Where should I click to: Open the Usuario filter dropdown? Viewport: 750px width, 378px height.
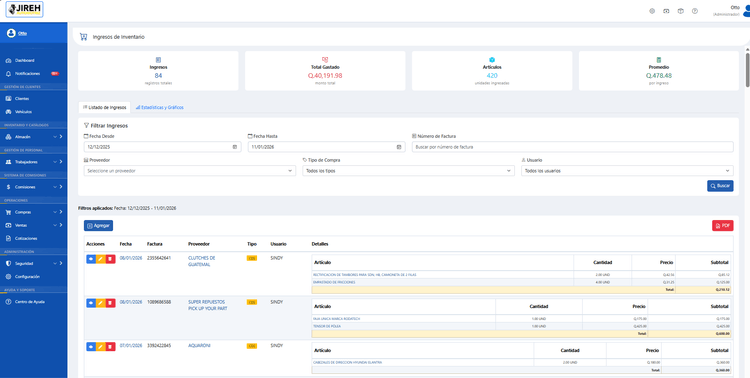[x=627, y=171]
